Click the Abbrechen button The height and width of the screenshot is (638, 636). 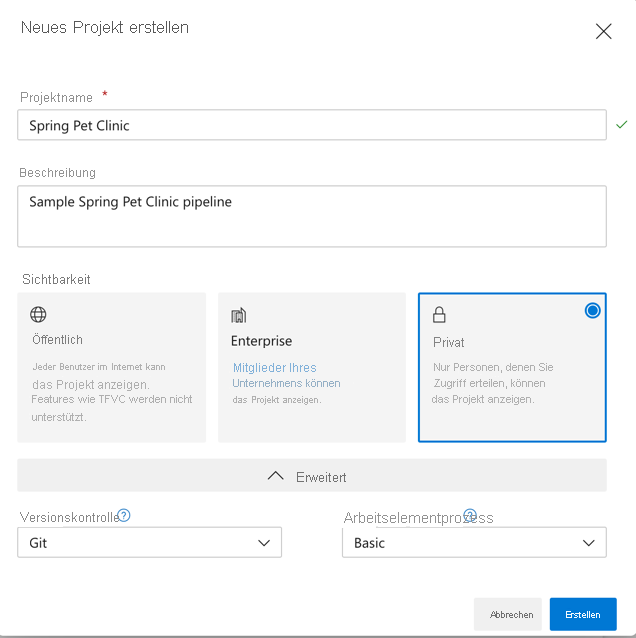(x=507, y=614)
